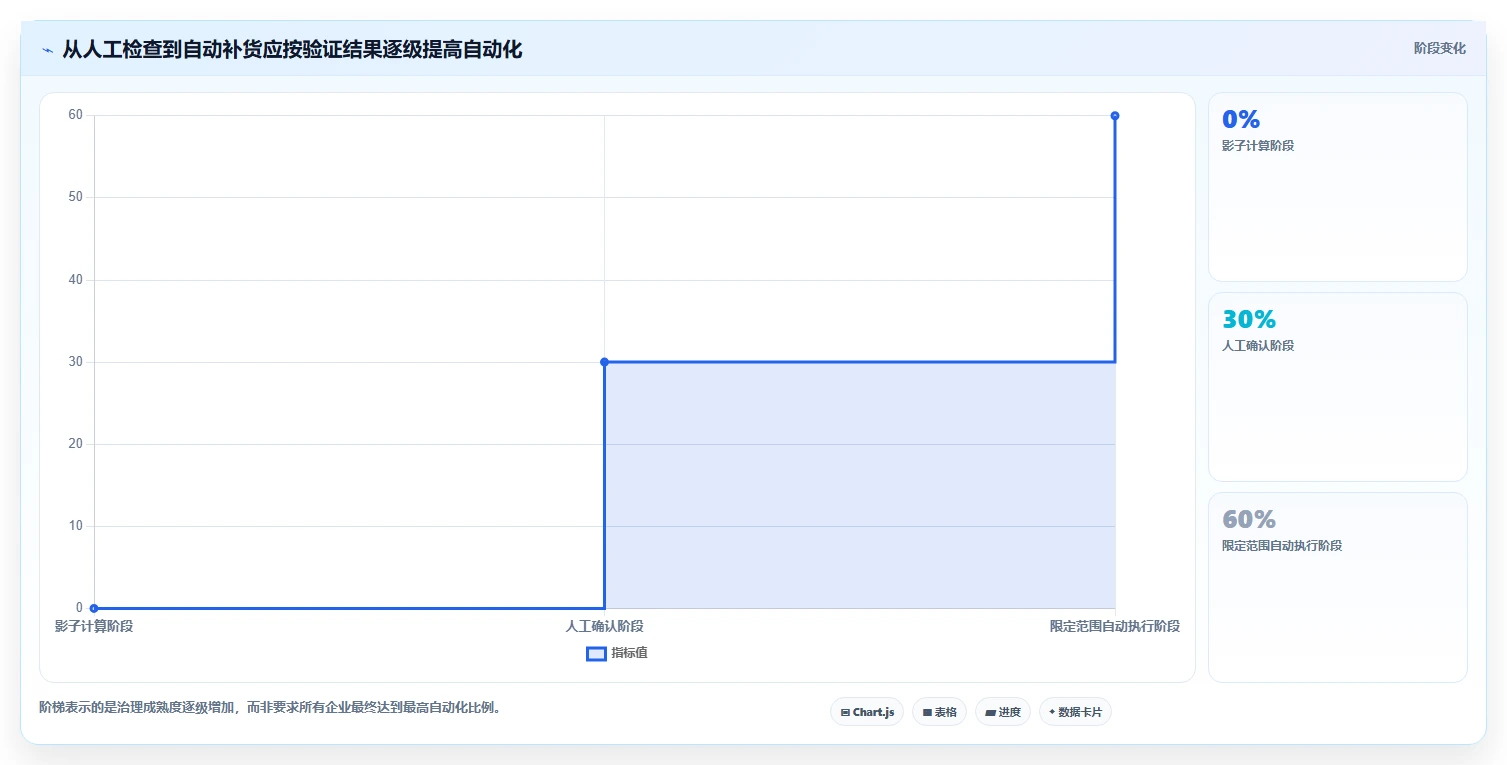Image resolution: width=1507 pixels, height=765 pixels.
Task: Click y-axis tick label 50
Action: [75, 197]
